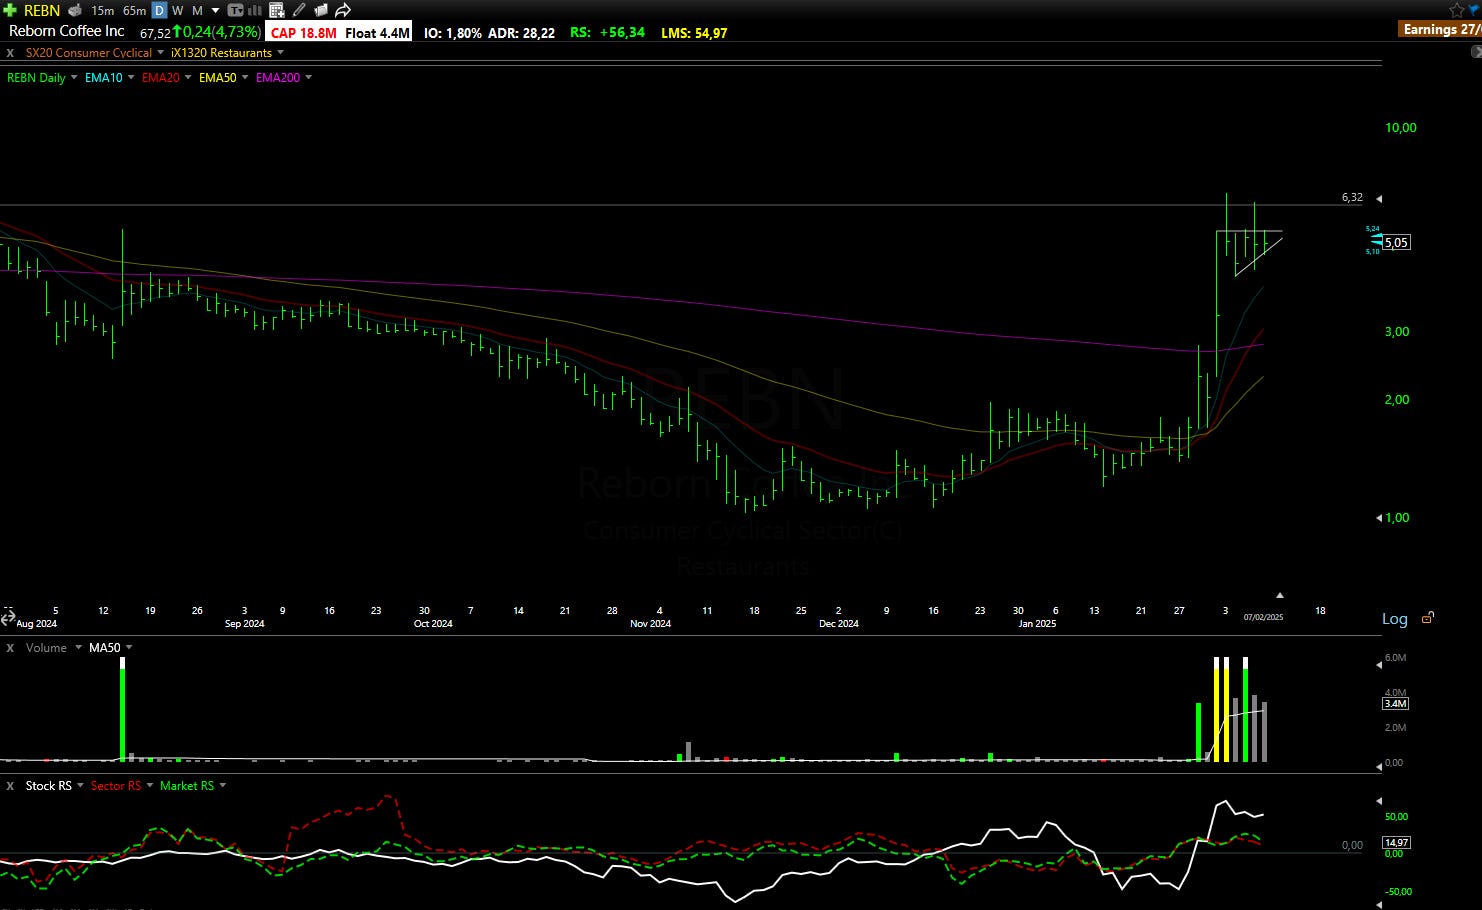Click the bar chart style icon
The height and width of the screenshot is (910, 1482).
click(254, 10)
